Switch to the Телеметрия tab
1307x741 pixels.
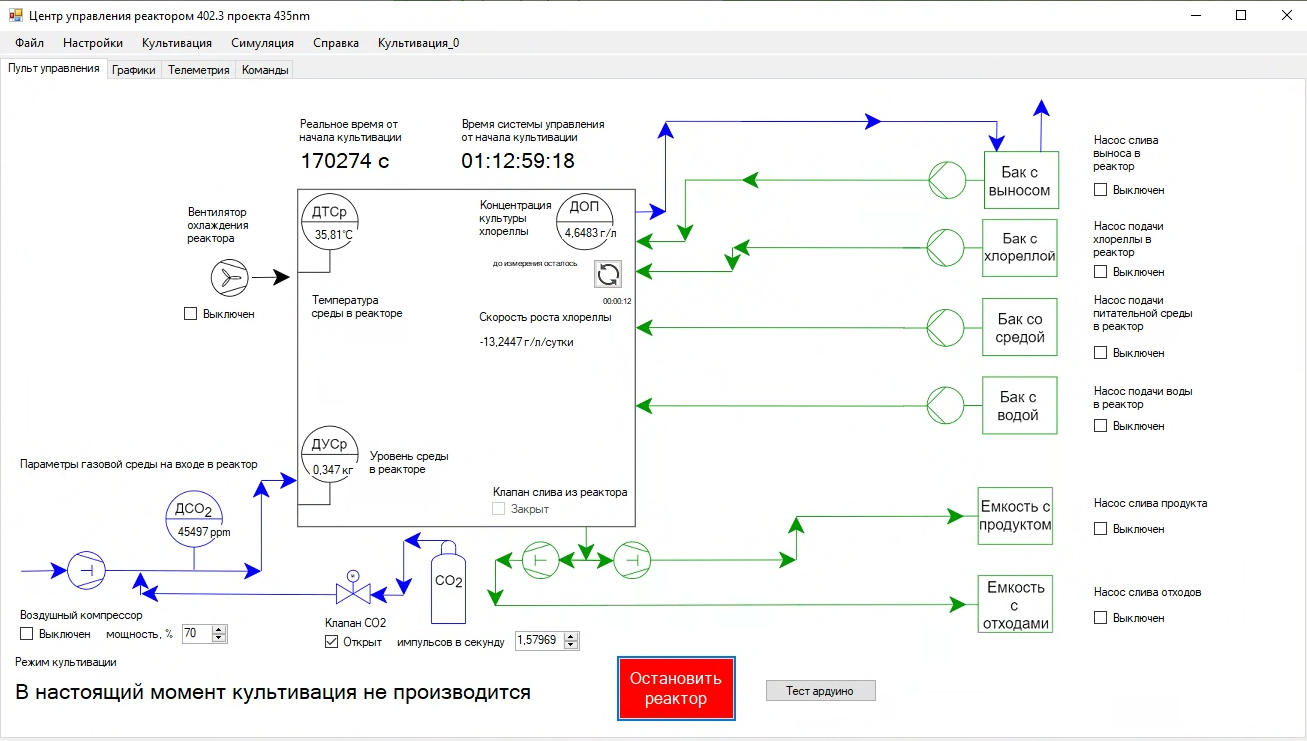coord(199,70)
